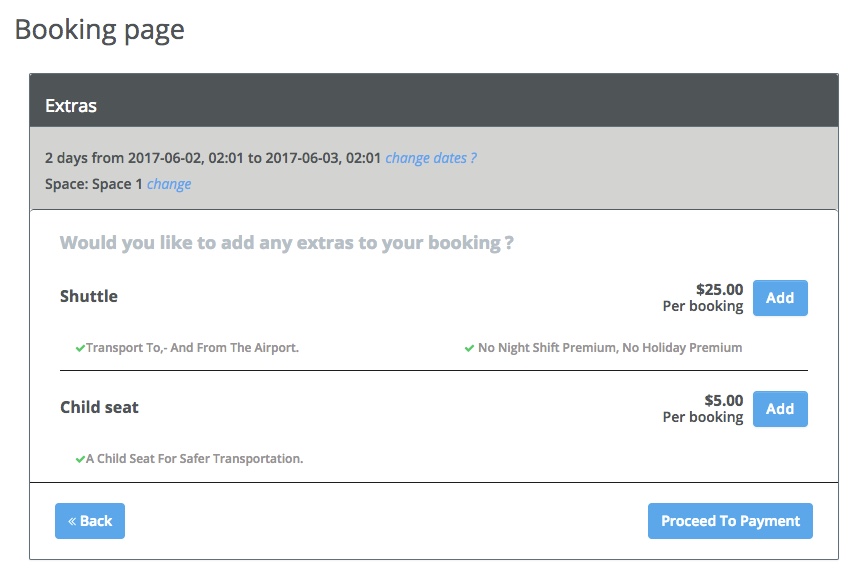This screenshot has height=584, width=860.
Task: Click the 'Would you like to add any extras' prompt
Action: pyautogui.click(x=287, y=243)
